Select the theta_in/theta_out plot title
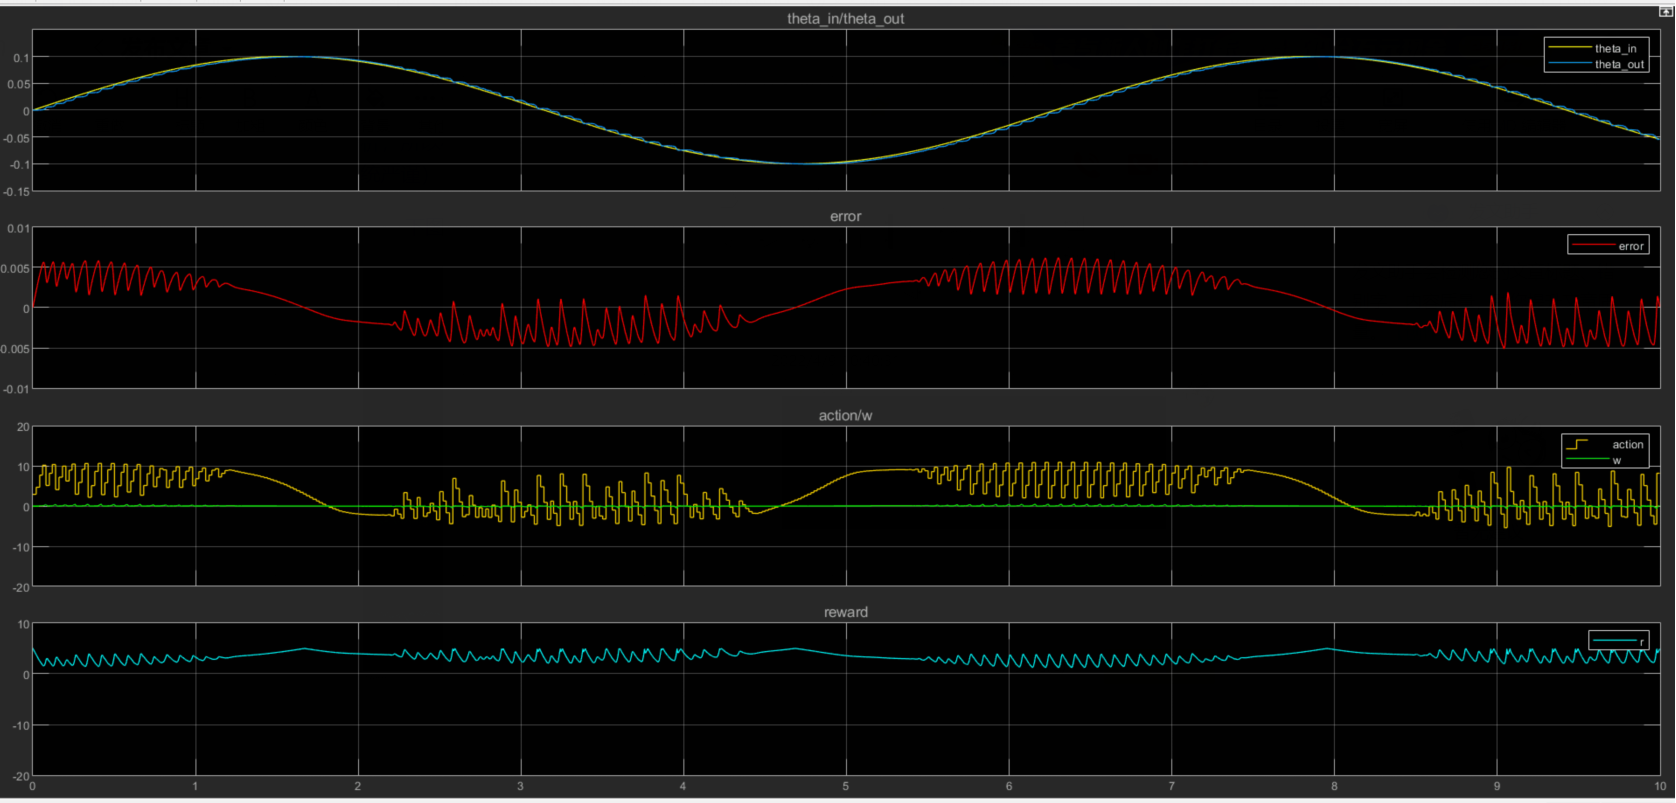The height and width of the screenshot is (803, 1676). tap(846, 19)
